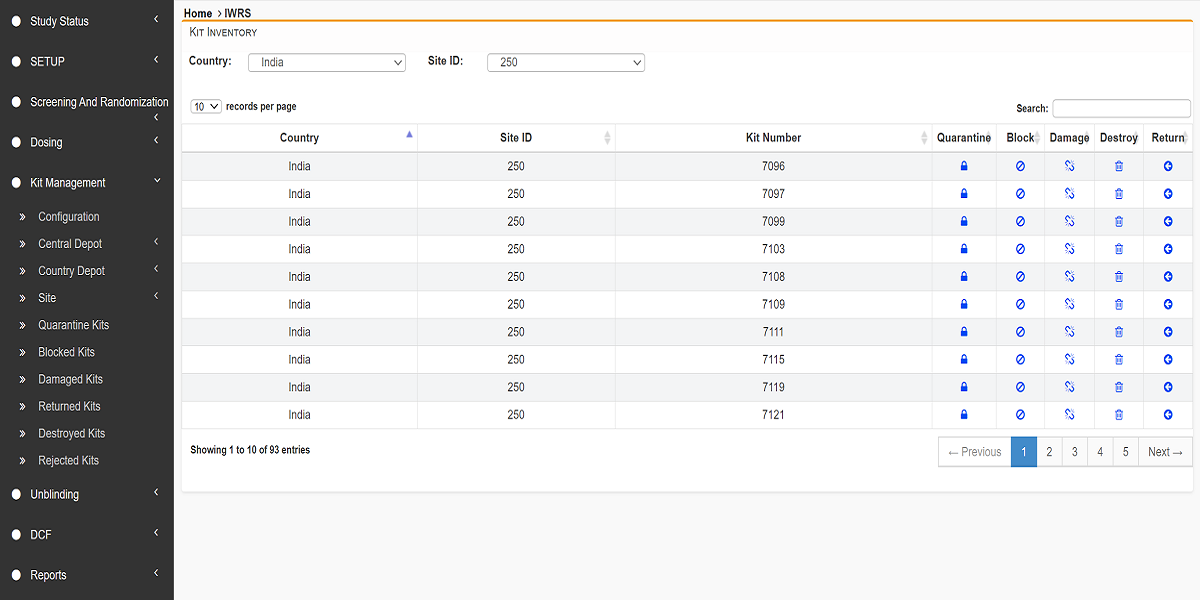Image resolution: width=1200 pixels, height=600 pixels.
Task: Click the Next pagination button
Action: click(x=1165, y=452)
